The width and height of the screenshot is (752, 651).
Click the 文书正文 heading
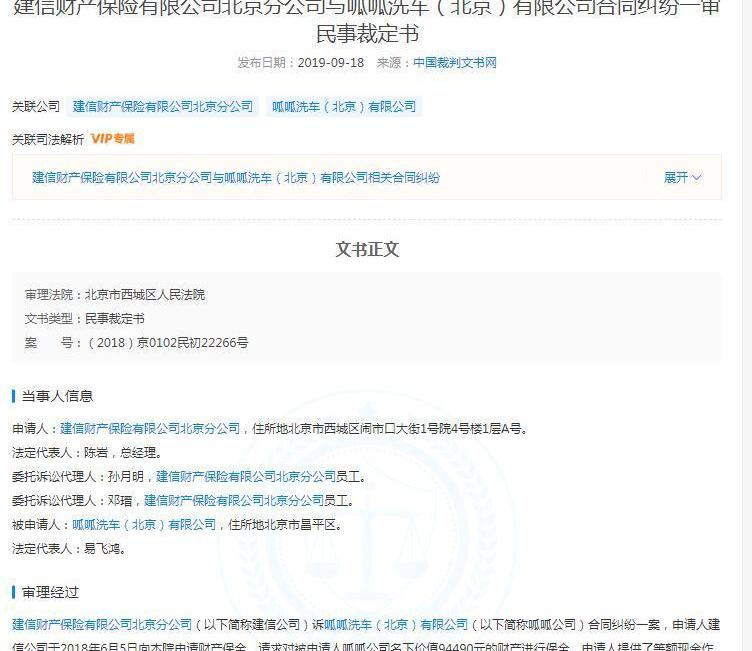[367, 249]
